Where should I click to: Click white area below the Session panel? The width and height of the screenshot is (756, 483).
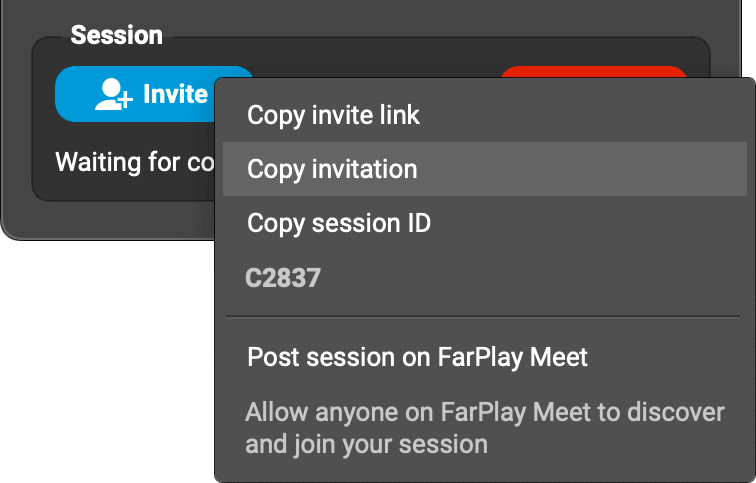[100, 350]
